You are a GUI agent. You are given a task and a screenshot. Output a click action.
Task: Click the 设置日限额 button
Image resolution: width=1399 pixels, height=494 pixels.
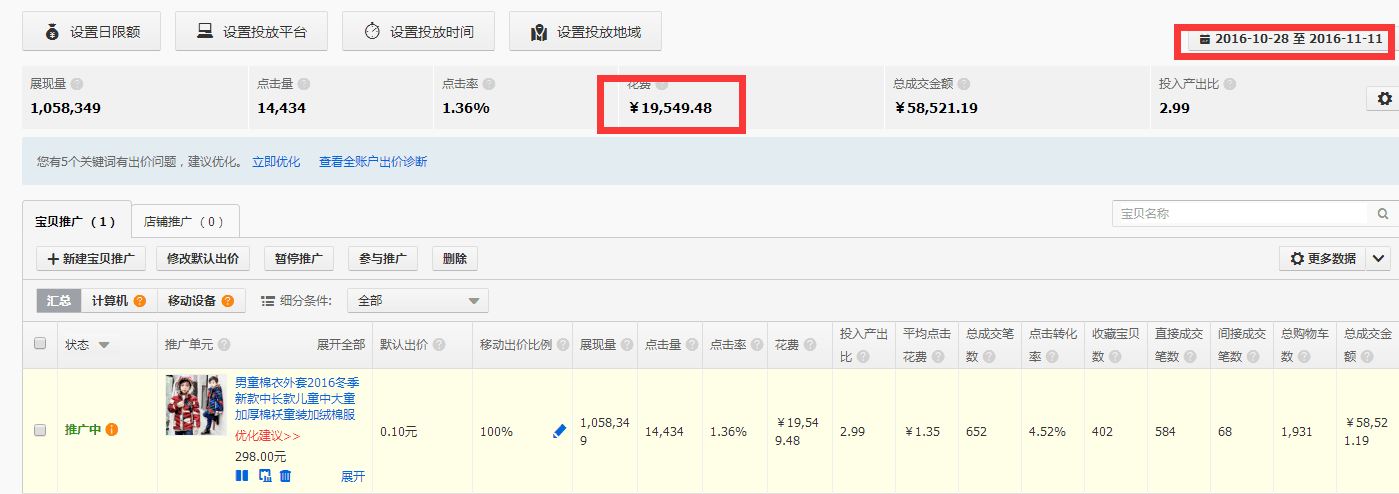tap(91, 32)
